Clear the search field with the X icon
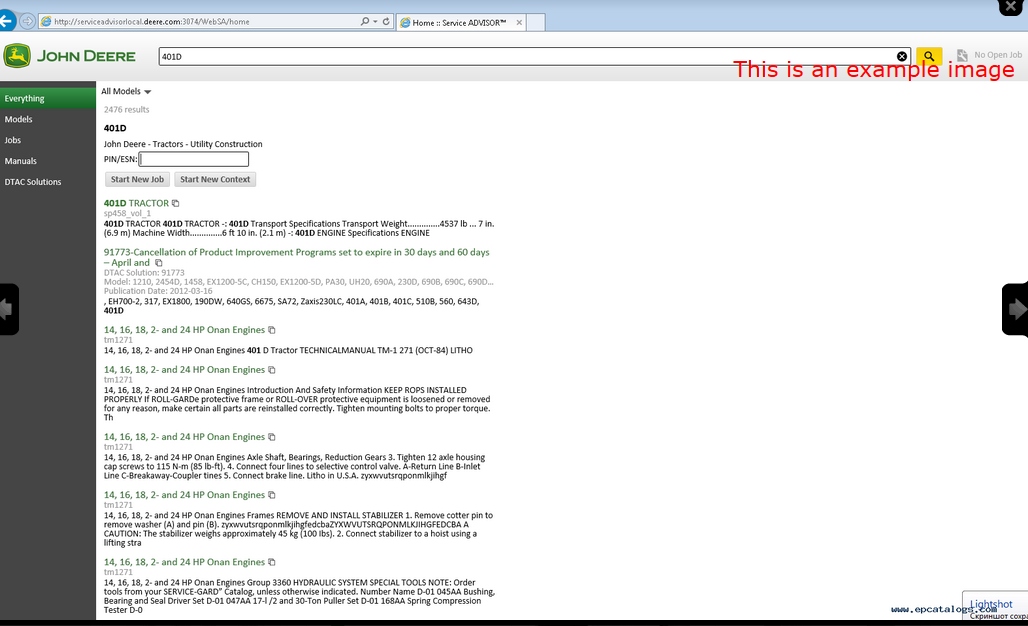Image resolution: width=1028 pixels, height=626 pixels. click(902, 56)
